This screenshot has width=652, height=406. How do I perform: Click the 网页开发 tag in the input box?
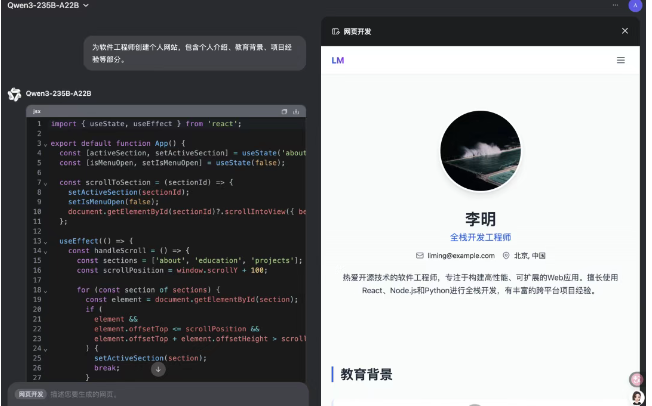[x=31, y=394]
